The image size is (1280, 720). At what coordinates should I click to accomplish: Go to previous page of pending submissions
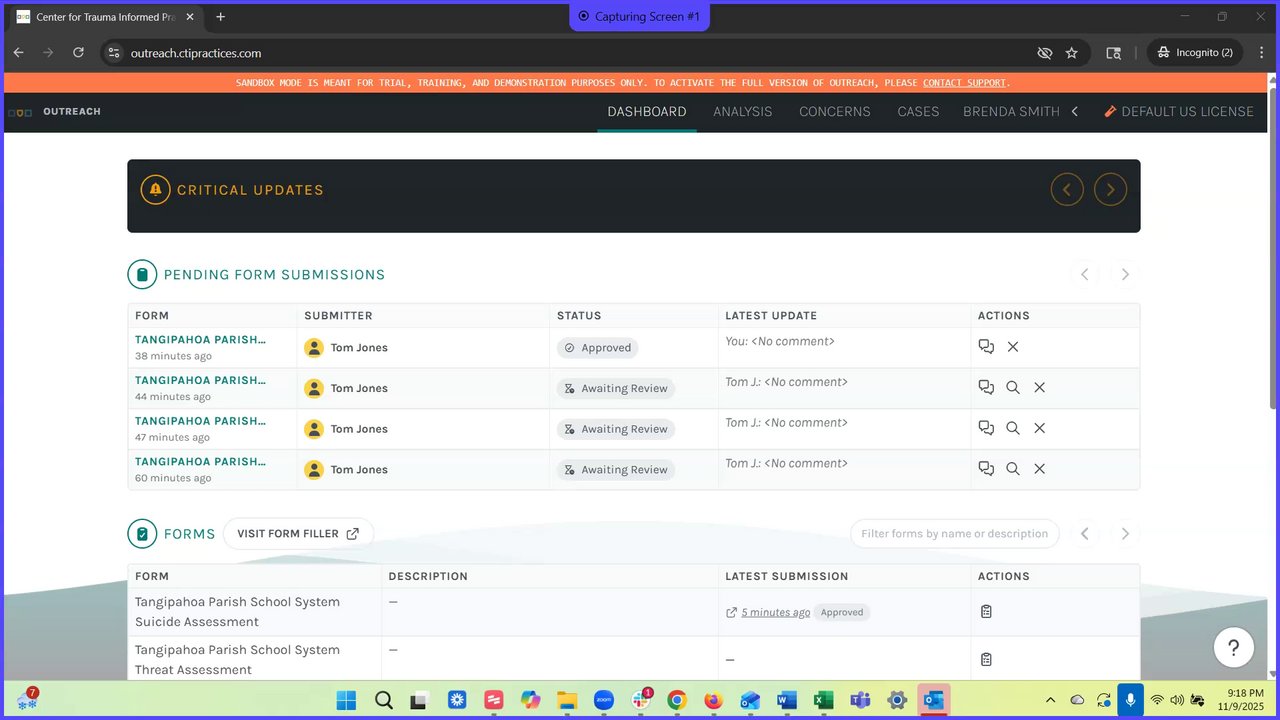[1084, 274]
